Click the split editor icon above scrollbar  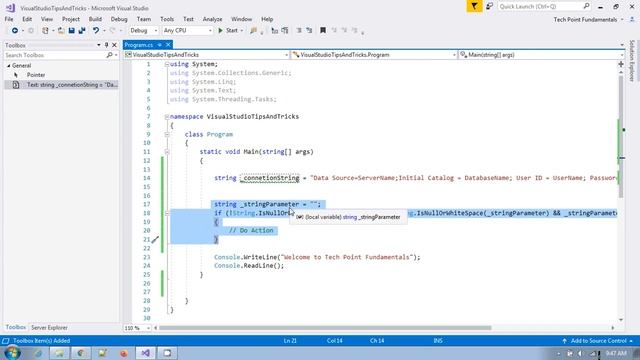coord(621,64)
